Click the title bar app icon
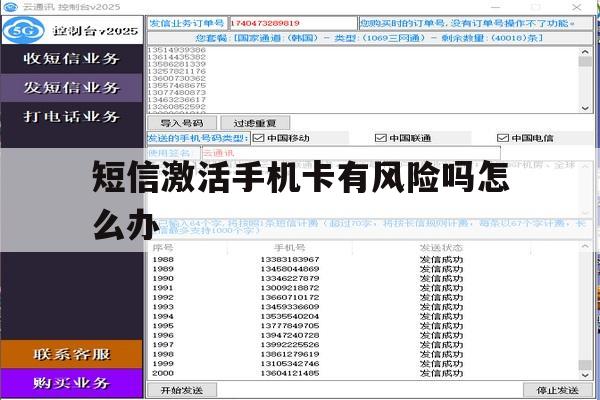The image size is (600, 400). [x=10, y=7]
